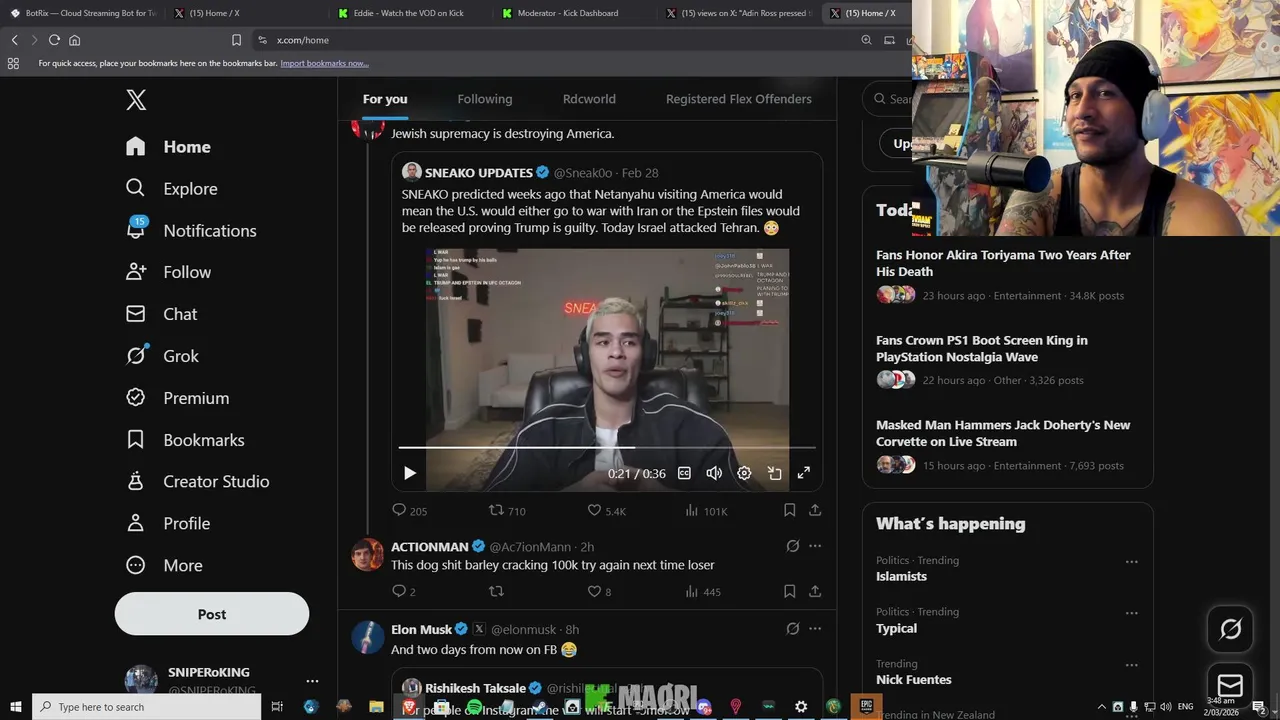Click the X search field
This screenshot has width=1280, height=720.
click(x=889, y=99)
